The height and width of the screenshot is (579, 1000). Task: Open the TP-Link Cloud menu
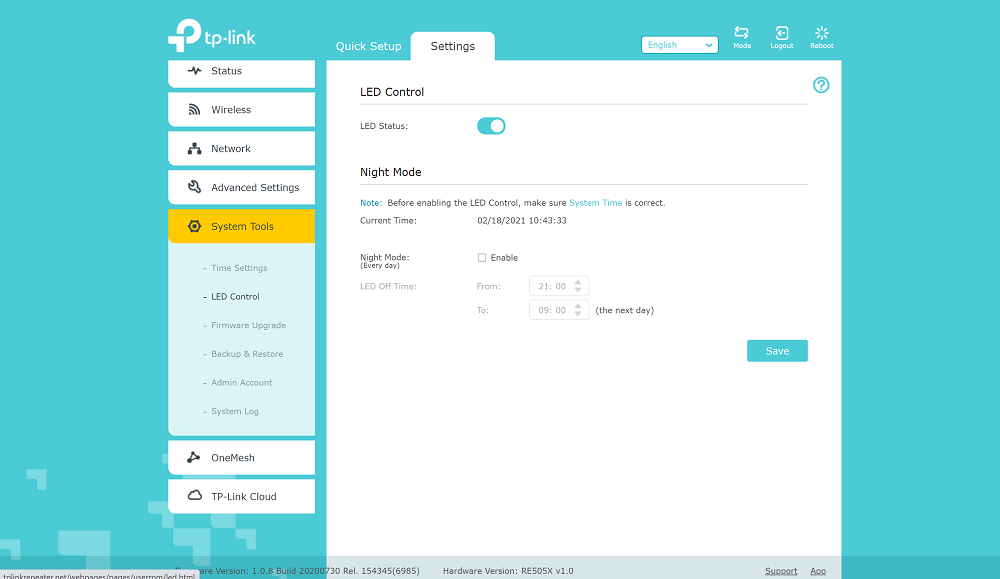click(242, 496)
